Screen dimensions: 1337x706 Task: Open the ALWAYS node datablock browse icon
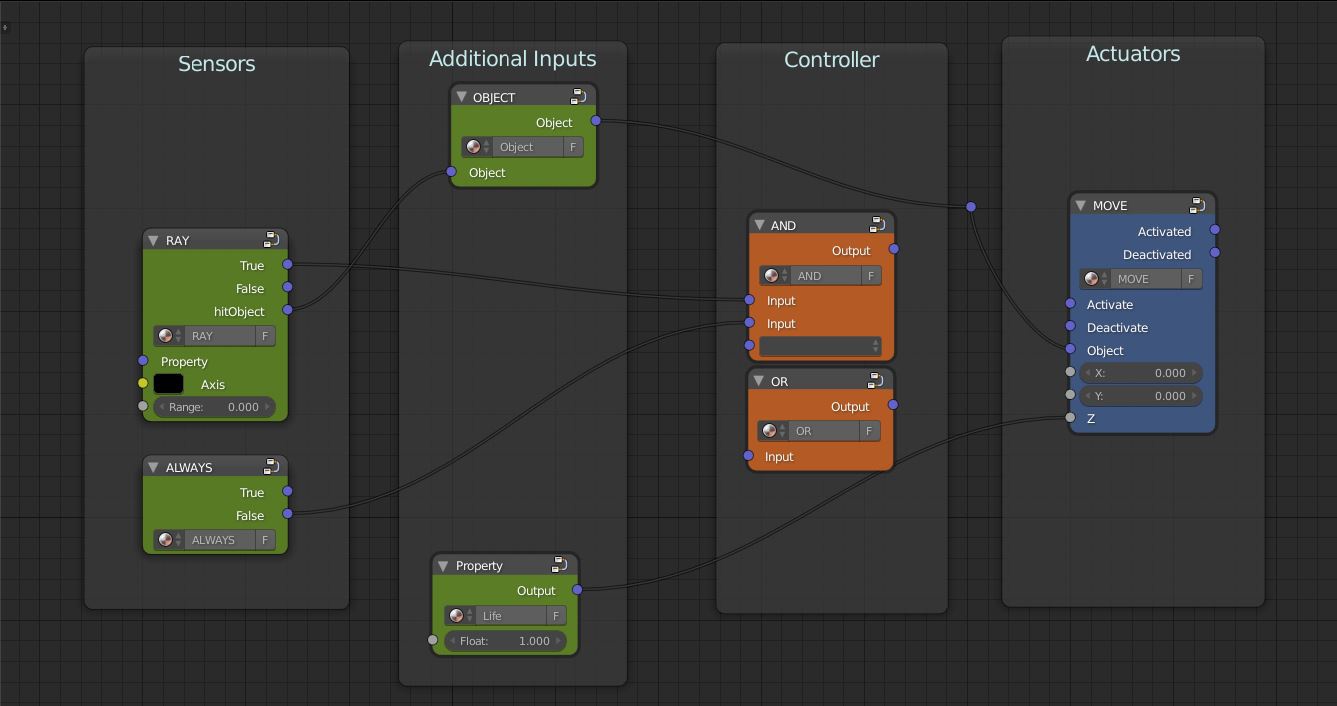click(170, 540)
